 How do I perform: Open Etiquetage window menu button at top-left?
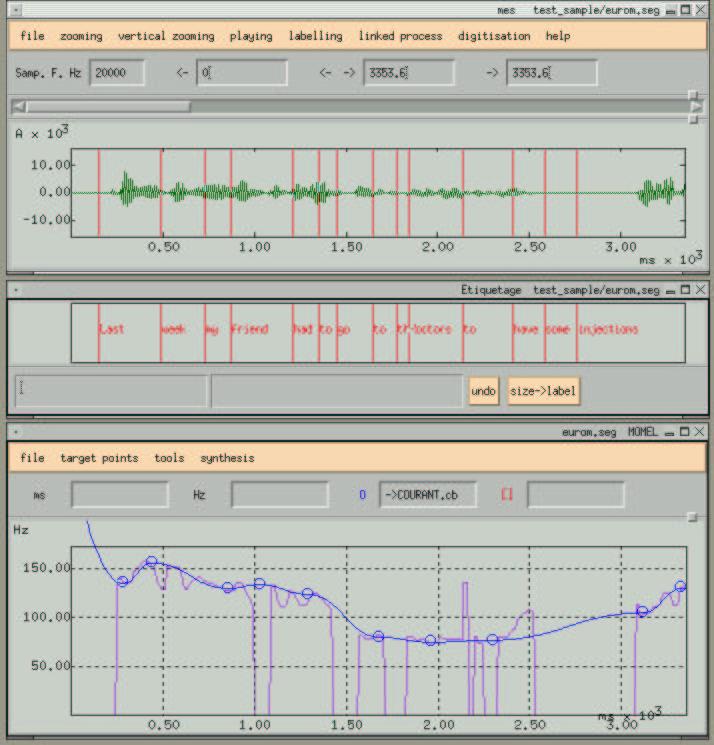pyautogui.click(x=16, y=289)
